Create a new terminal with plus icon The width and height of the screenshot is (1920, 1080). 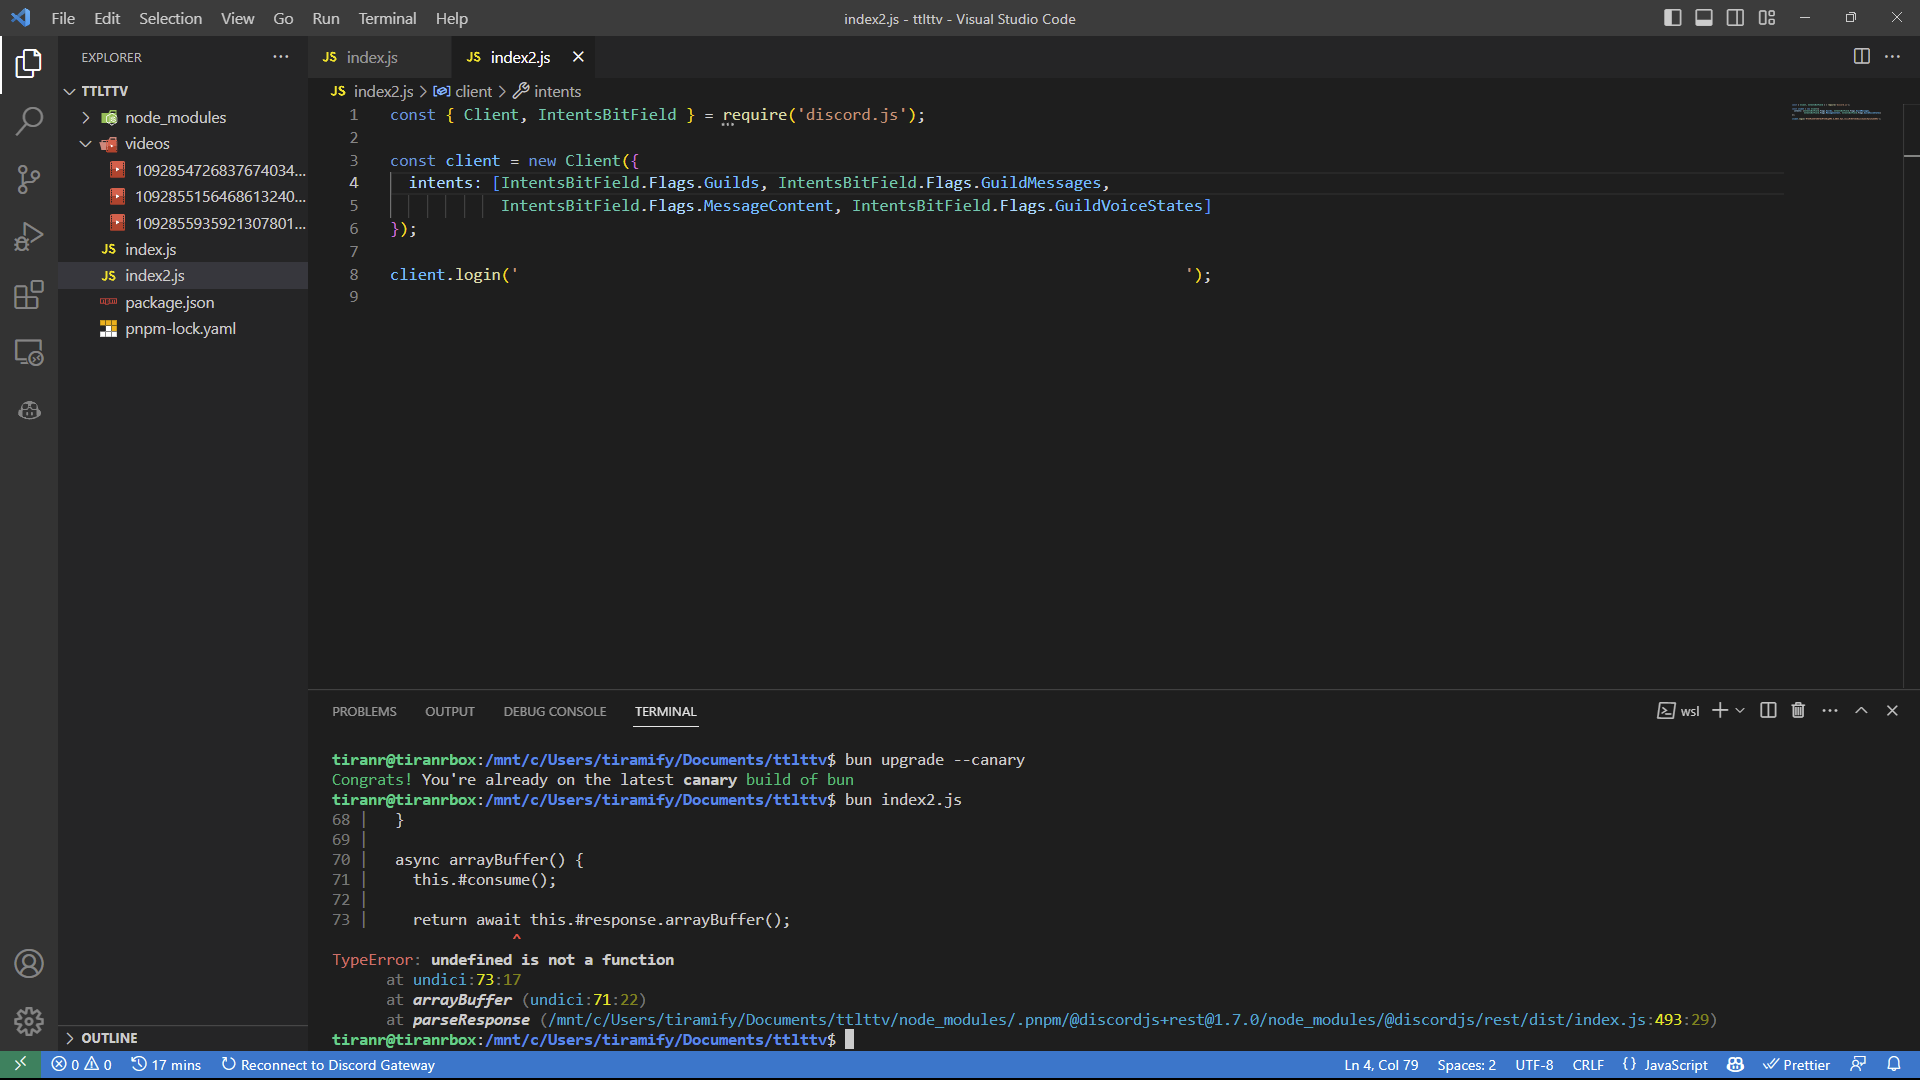(1718, 710)
